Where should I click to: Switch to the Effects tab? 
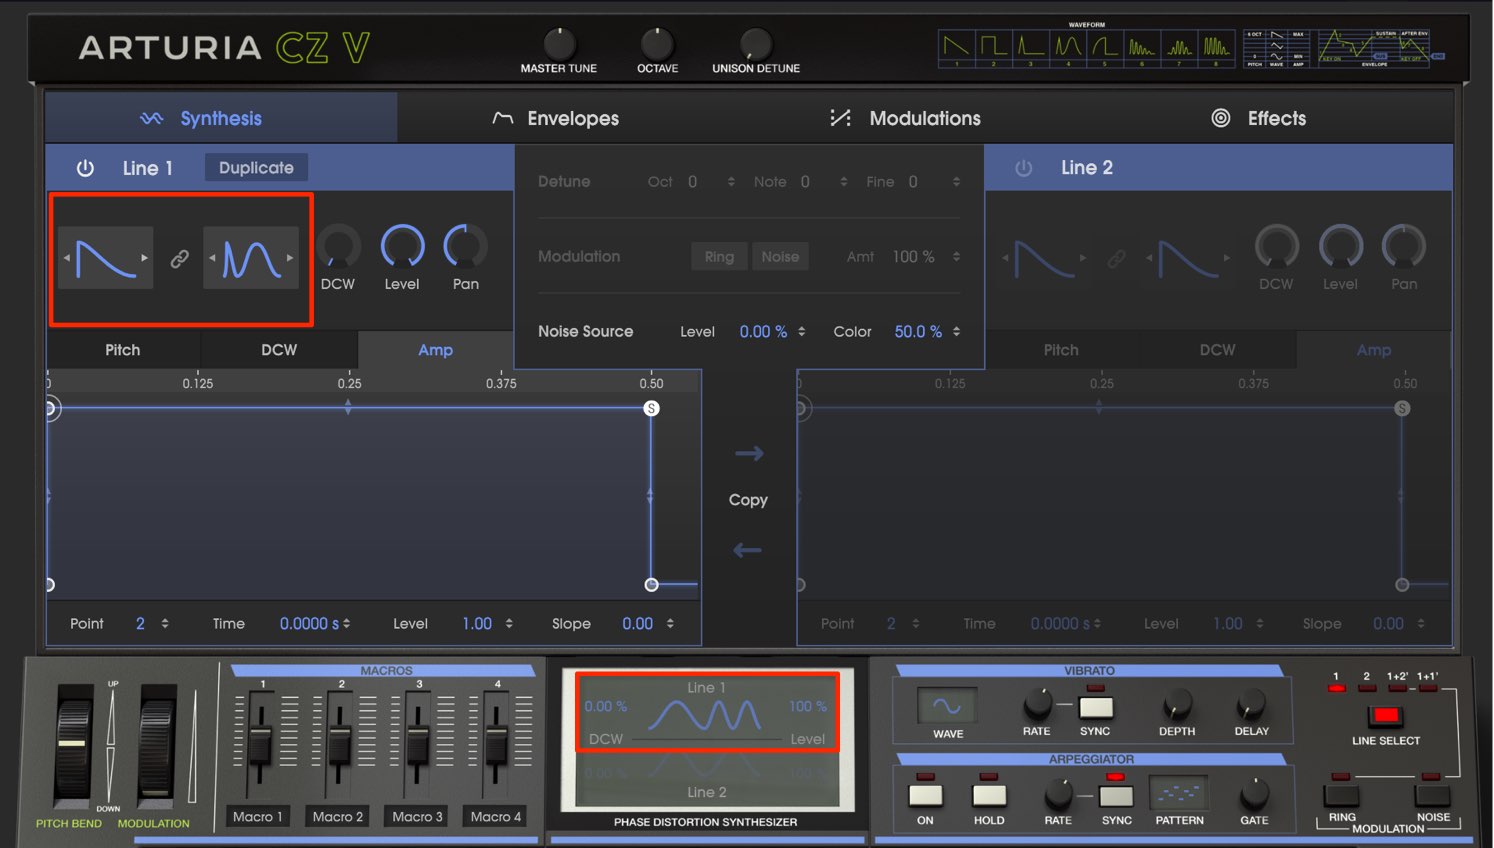point(1258,118)
